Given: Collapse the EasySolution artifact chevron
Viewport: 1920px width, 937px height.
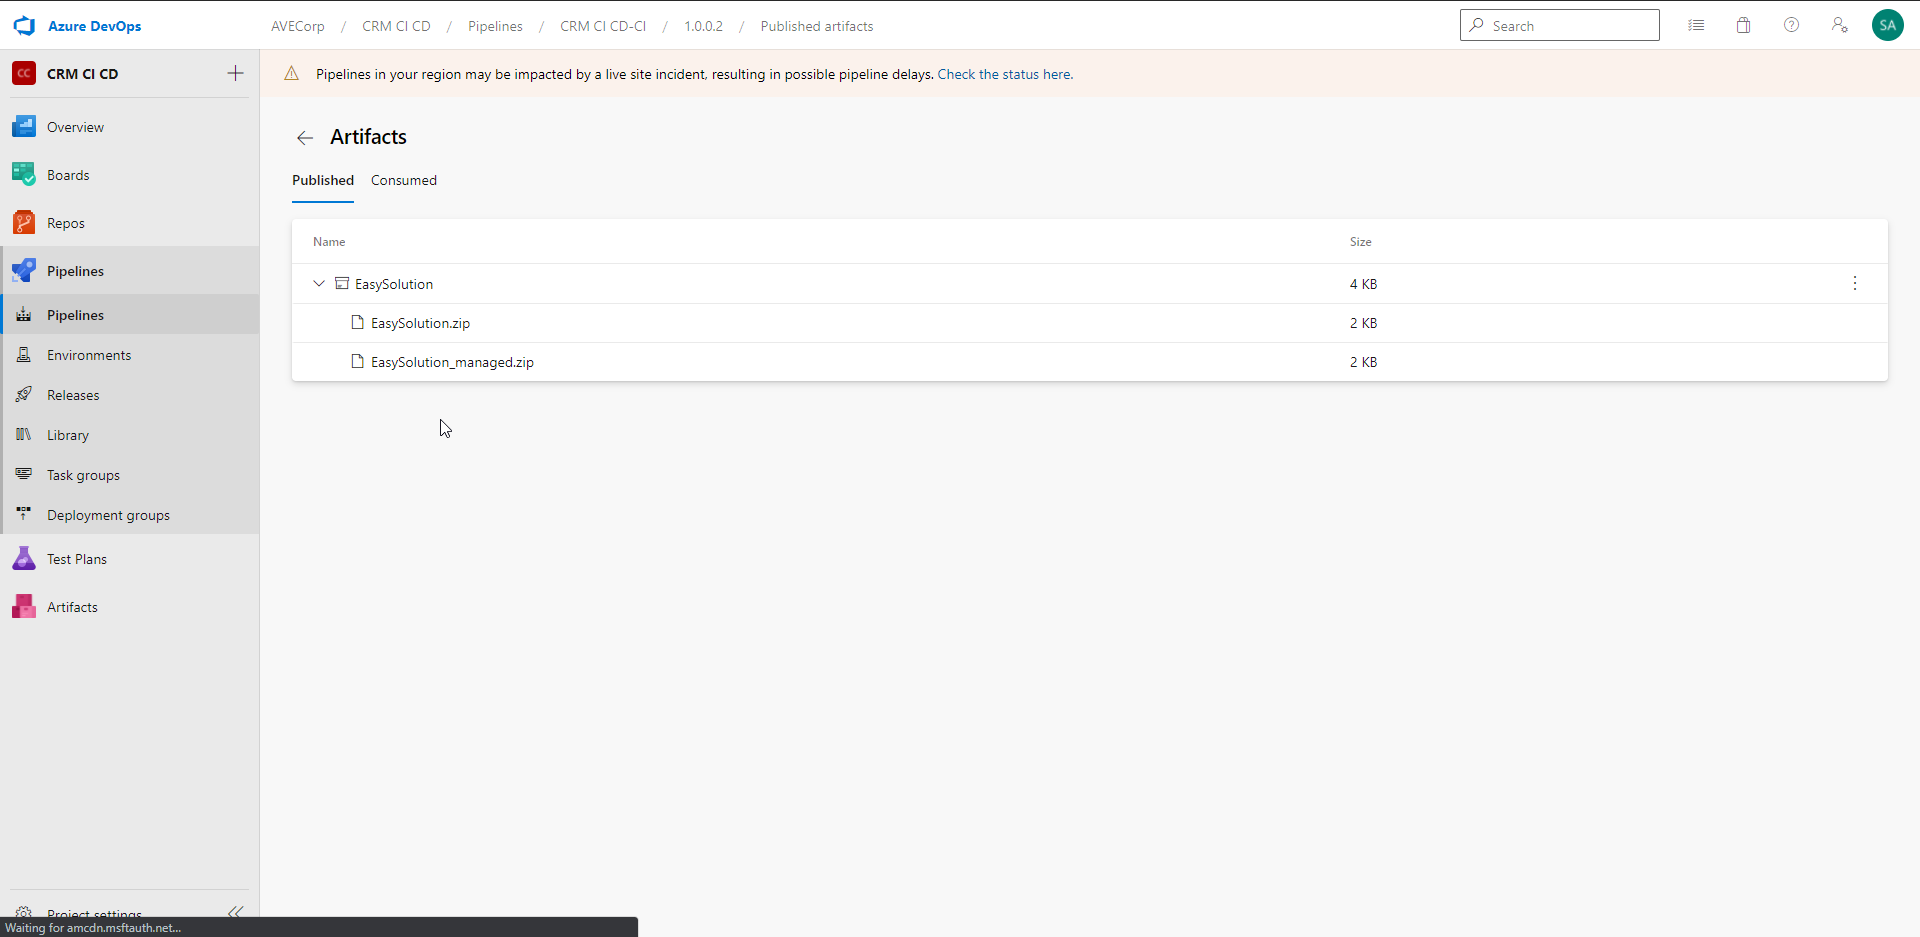Looking at the screenshot, I should coord(319,284).
